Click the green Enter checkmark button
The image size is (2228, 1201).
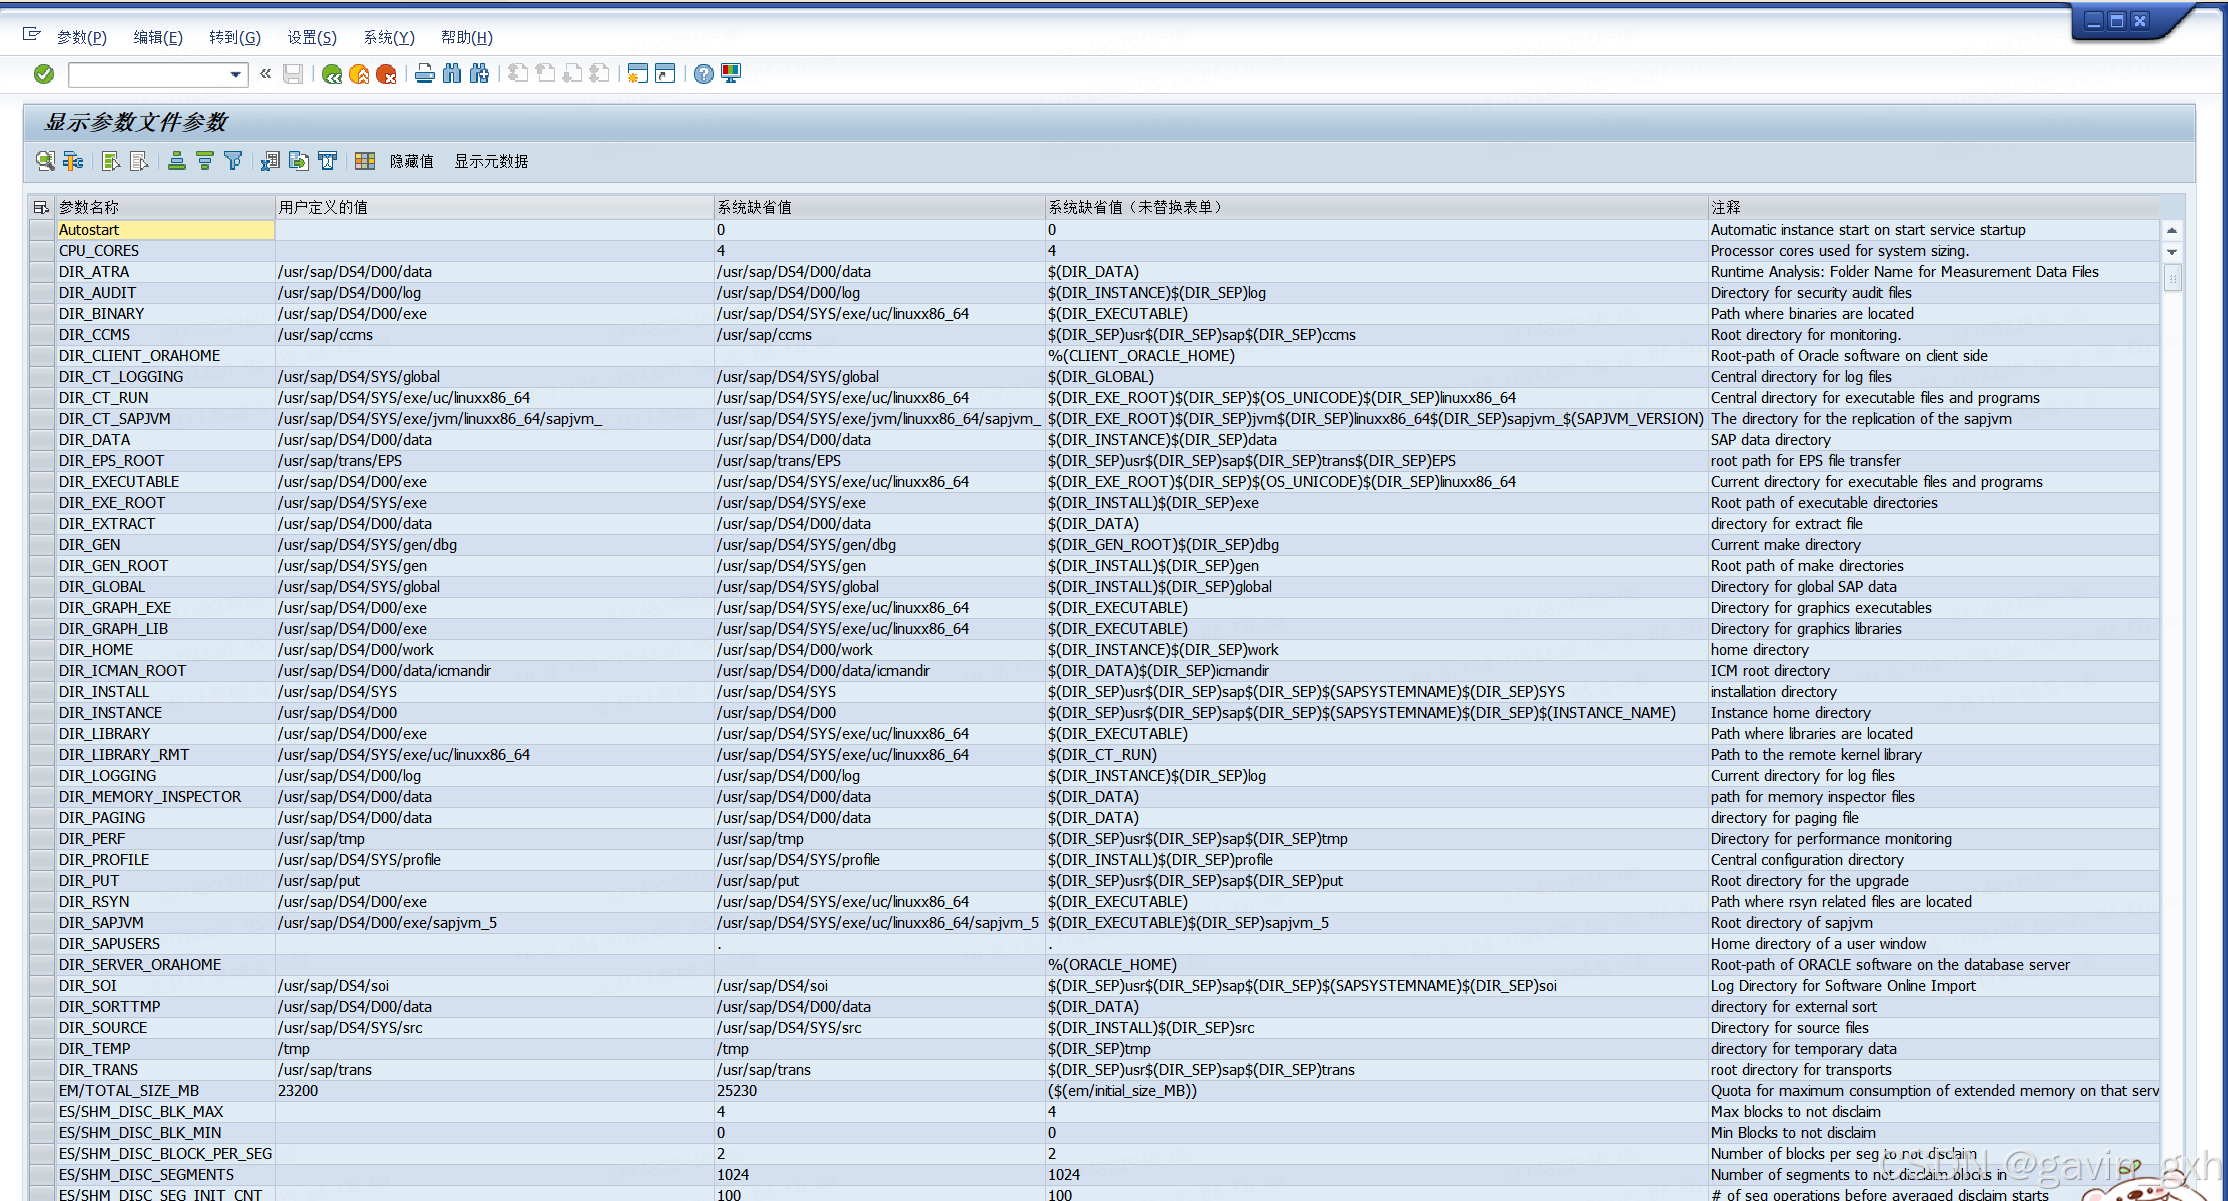coord(43,73)
